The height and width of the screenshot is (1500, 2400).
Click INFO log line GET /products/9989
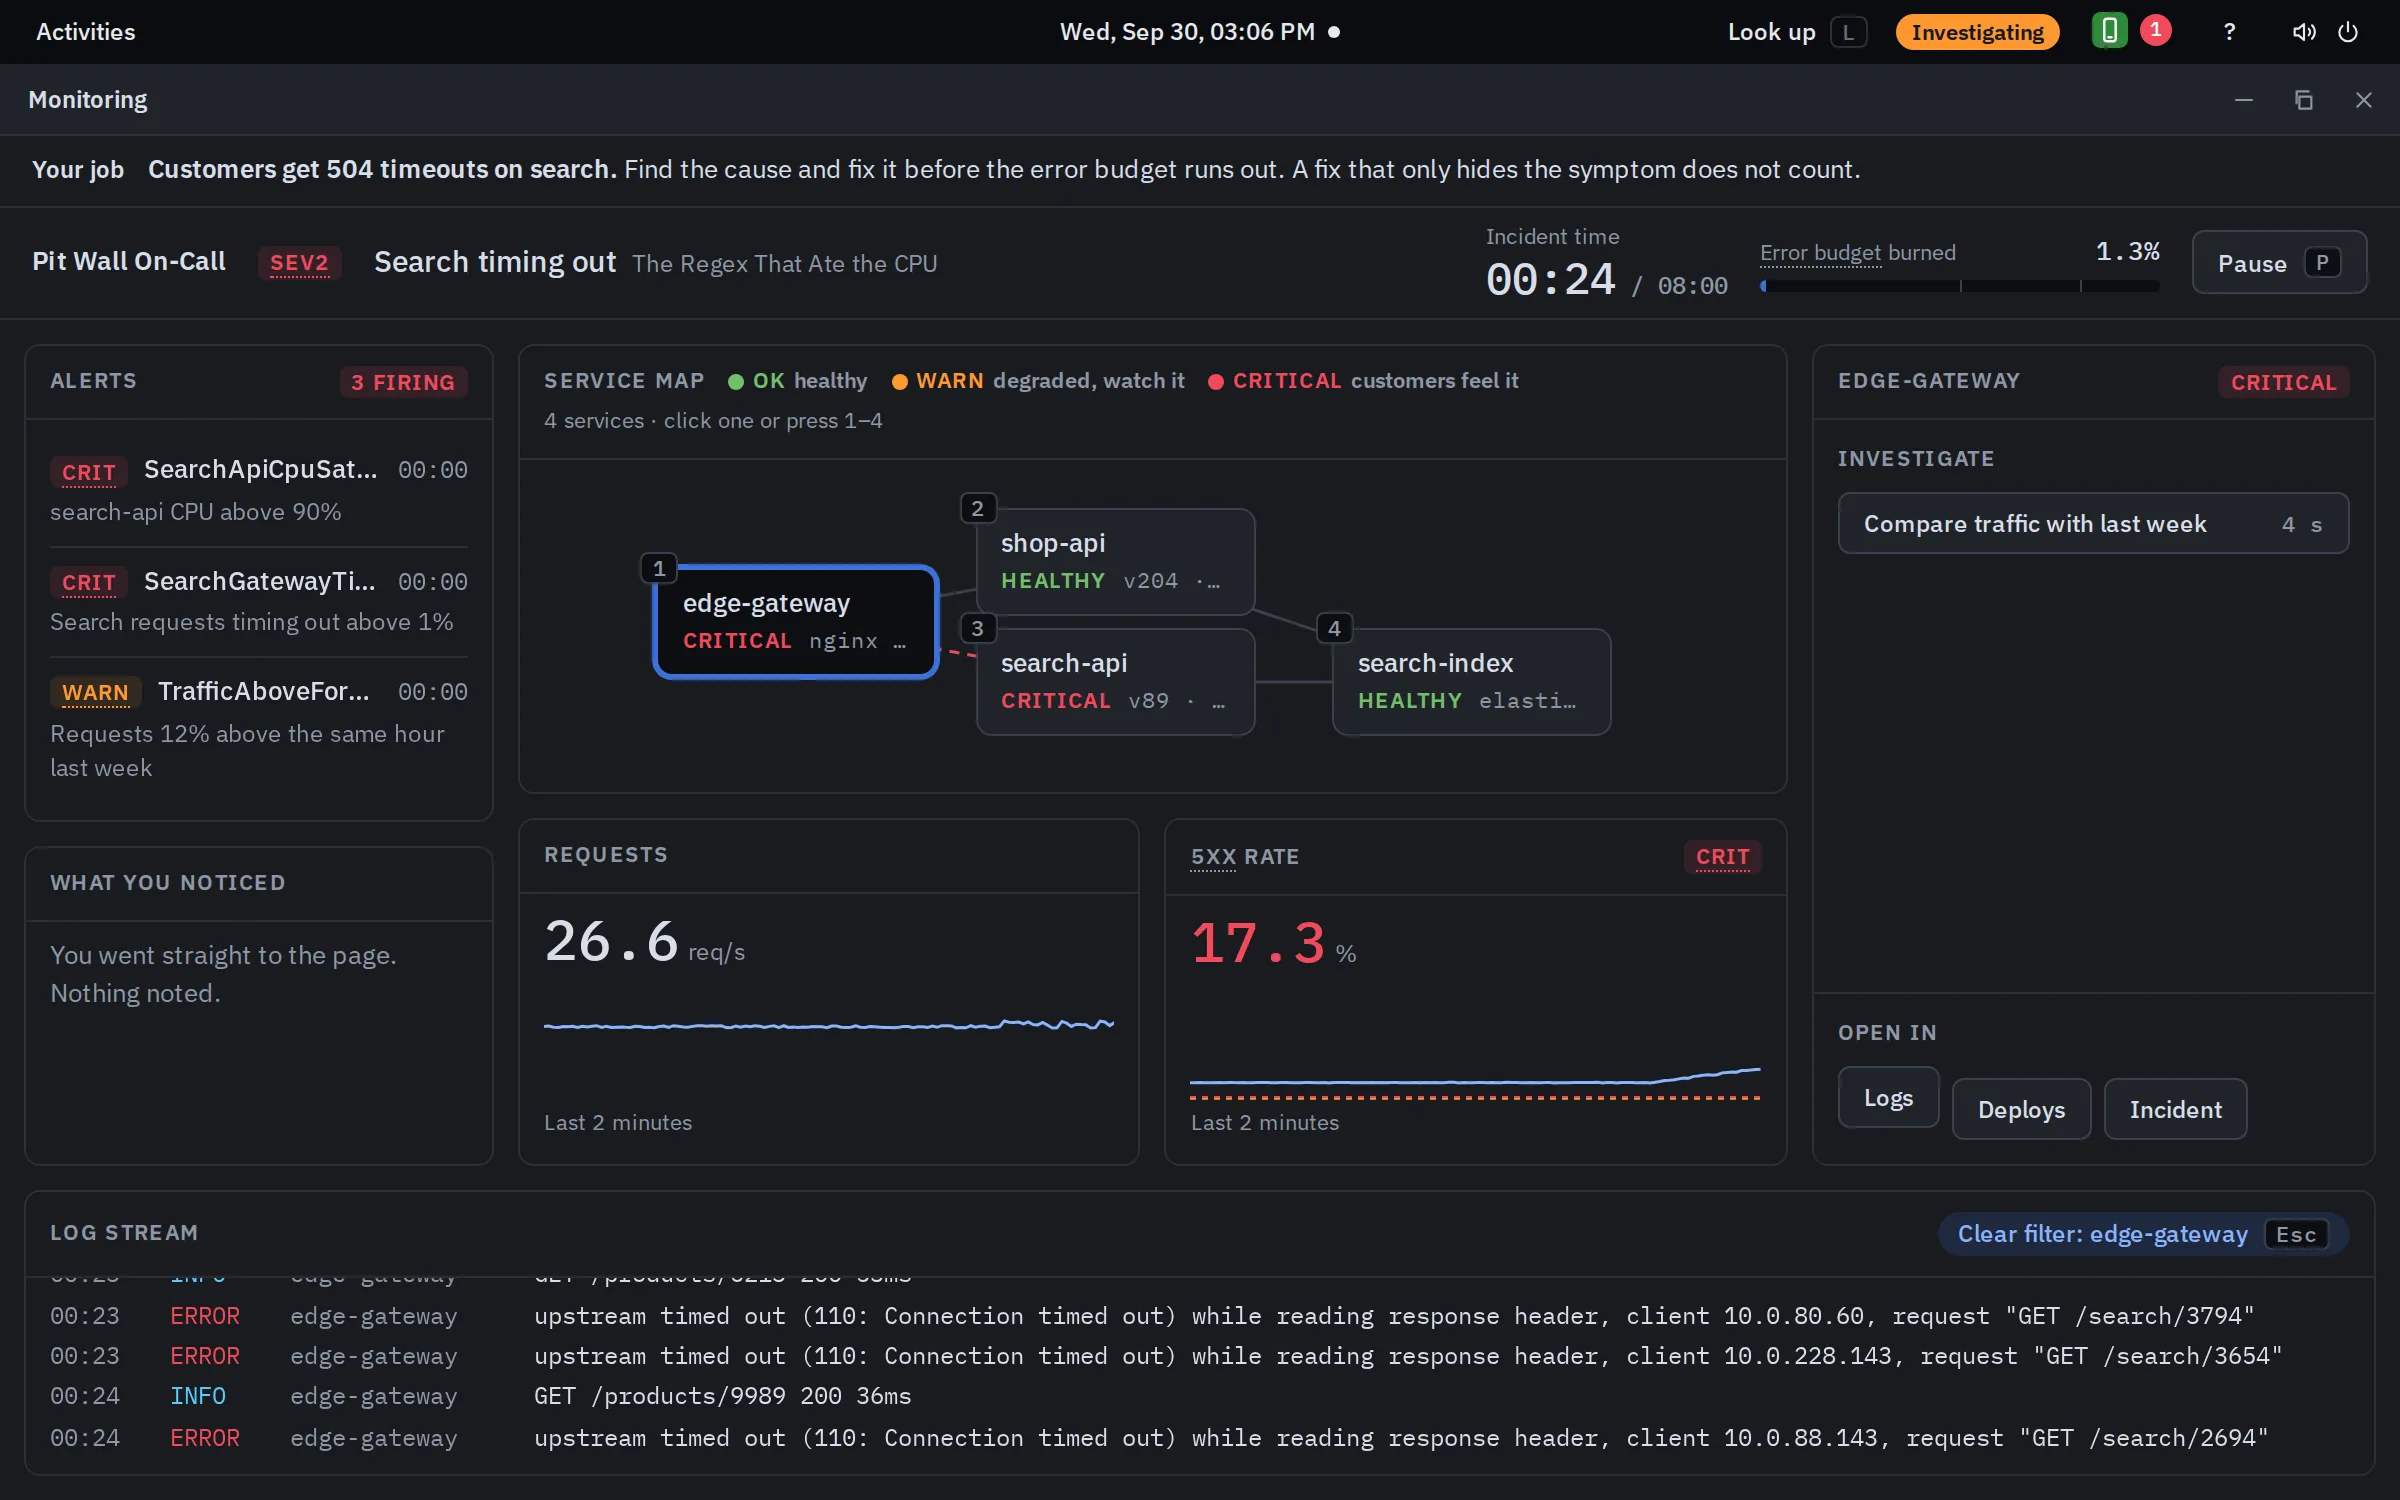click(x=1199, y=1396)
